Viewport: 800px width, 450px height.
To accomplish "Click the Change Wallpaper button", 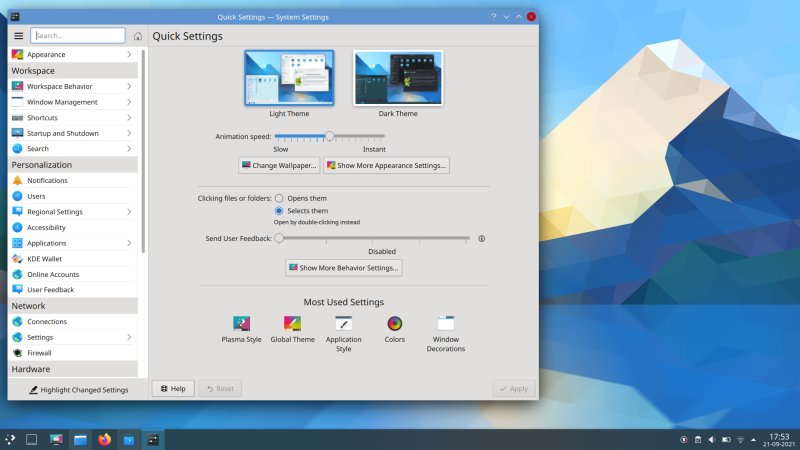I will tap(279, 165).
